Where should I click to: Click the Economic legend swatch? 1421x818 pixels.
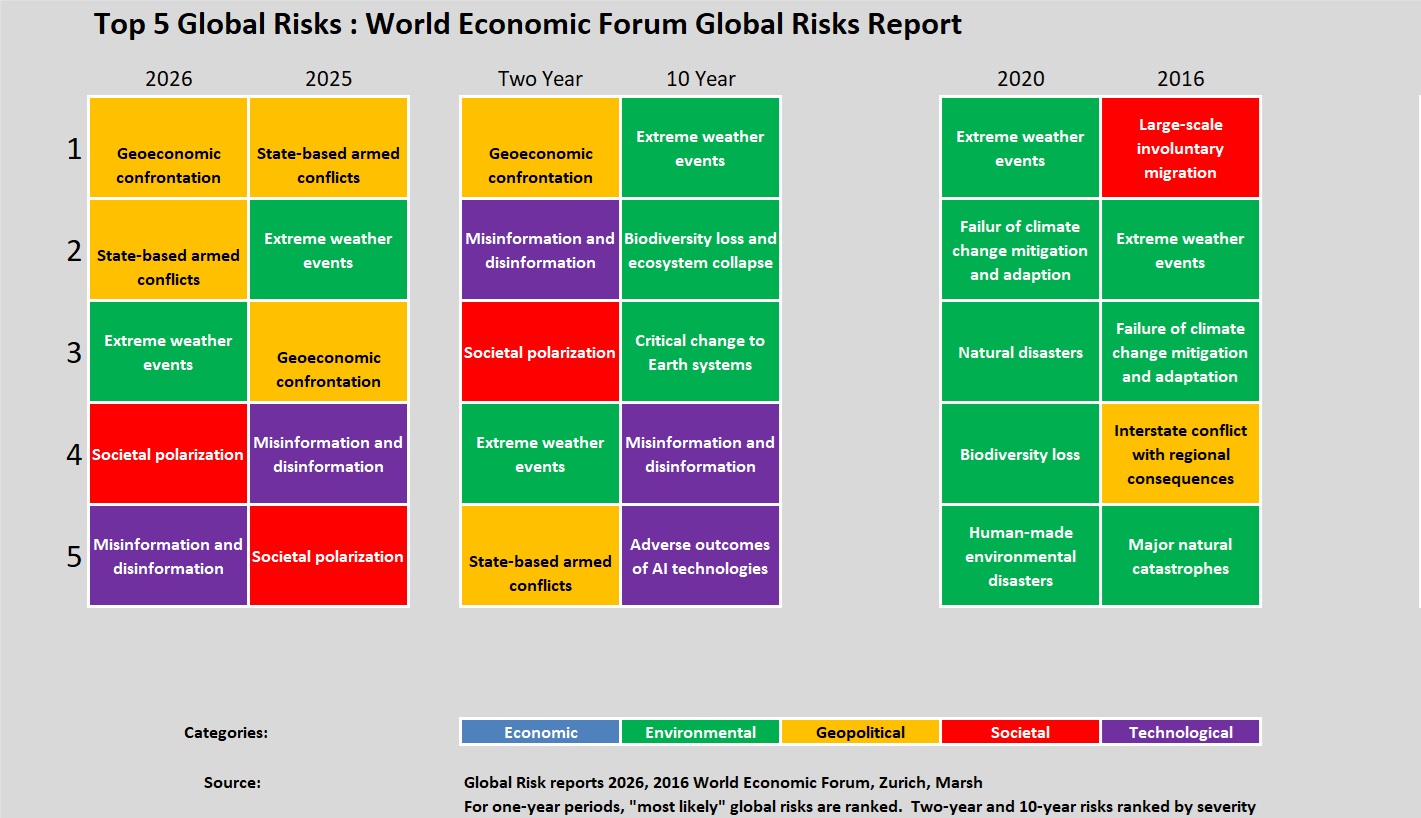(x=540, y=732)
